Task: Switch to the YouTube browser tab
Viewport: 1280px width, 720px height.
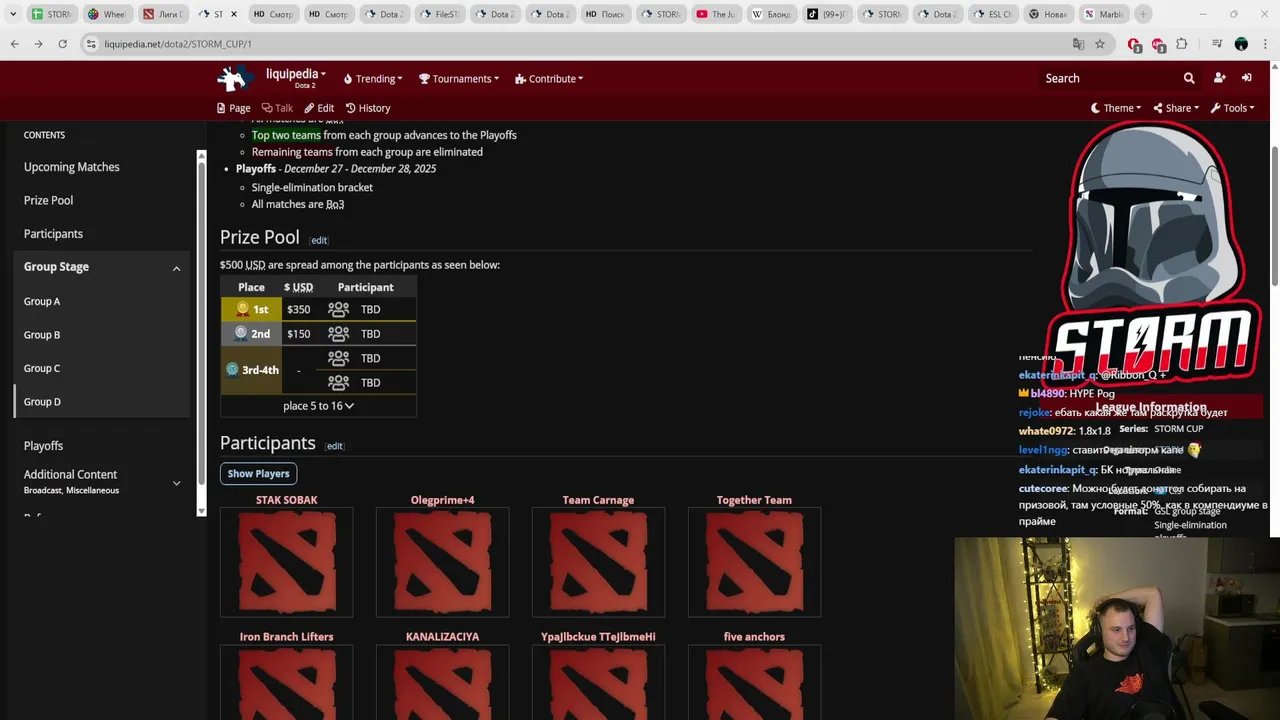Action: click(x=716, y=14)
